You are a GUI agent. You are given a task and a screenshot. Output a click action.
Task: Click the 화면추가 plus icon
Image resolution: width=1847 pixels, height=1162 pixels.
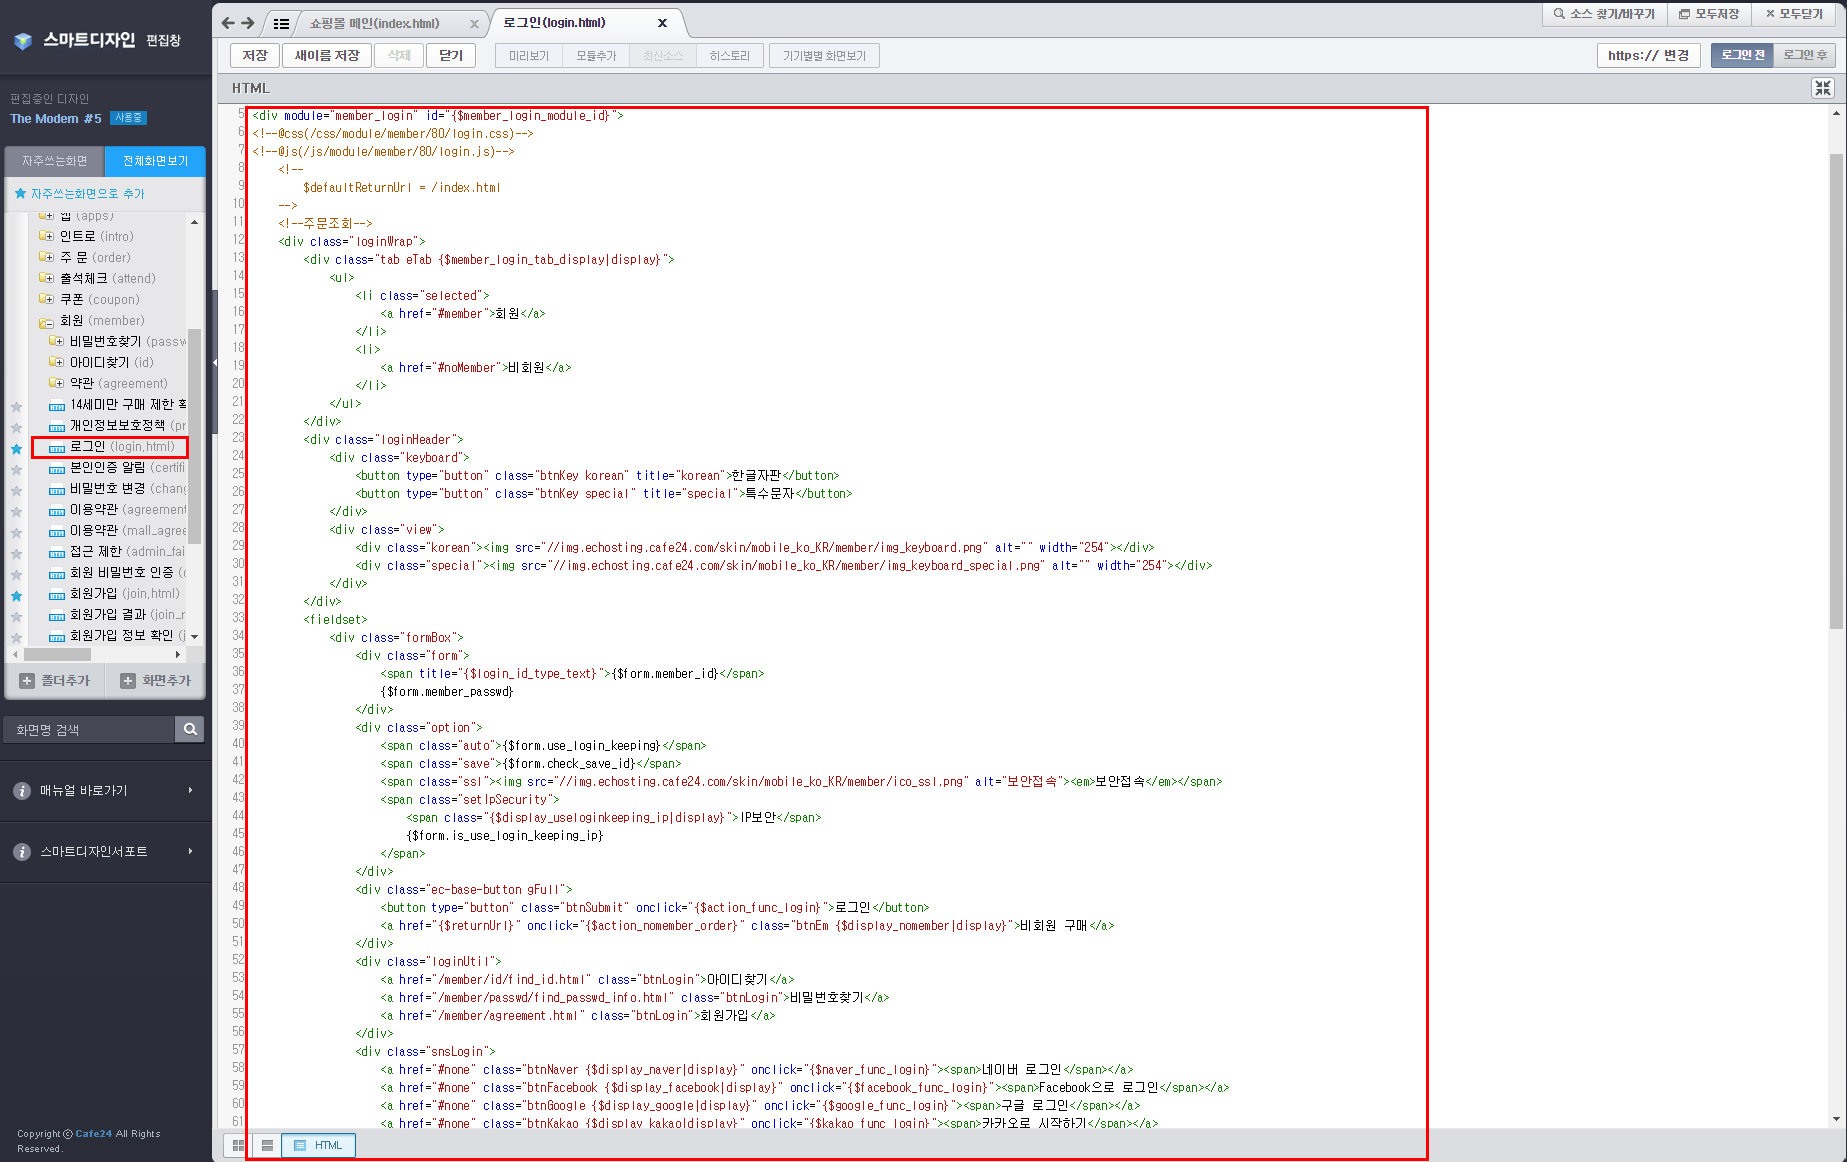(128, 681)
